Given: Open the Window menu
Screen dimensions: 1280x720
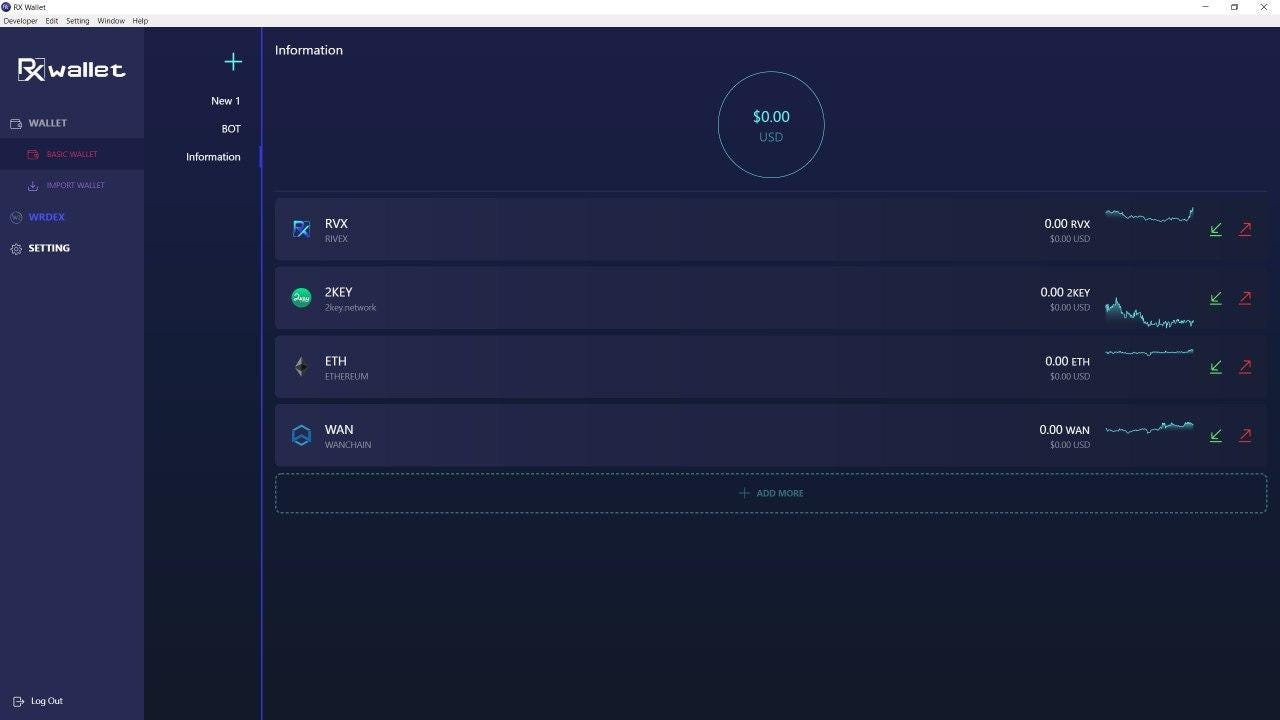Looking at the screenshot, I should point(111,21).
